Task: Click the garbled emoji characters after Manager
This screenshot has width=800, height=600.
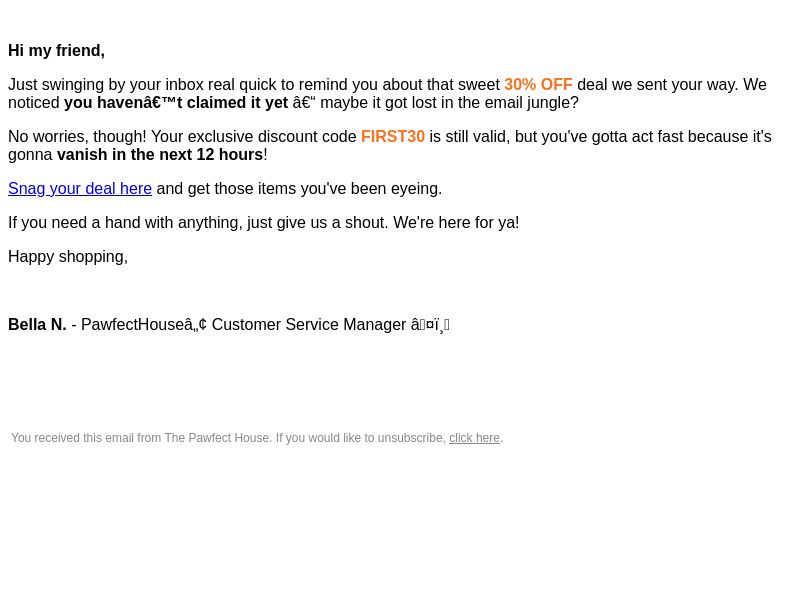Action: coord(430,325)
